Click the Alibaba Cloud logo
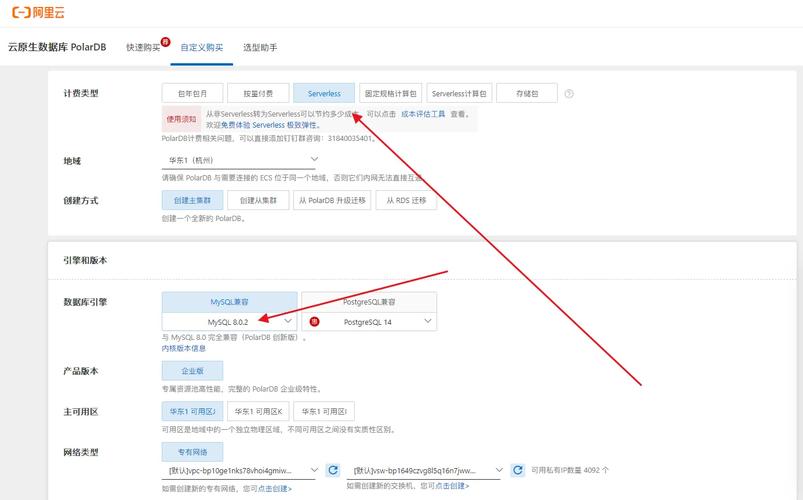The height and width of the screenshot is (500, 803). click(38, 13)
